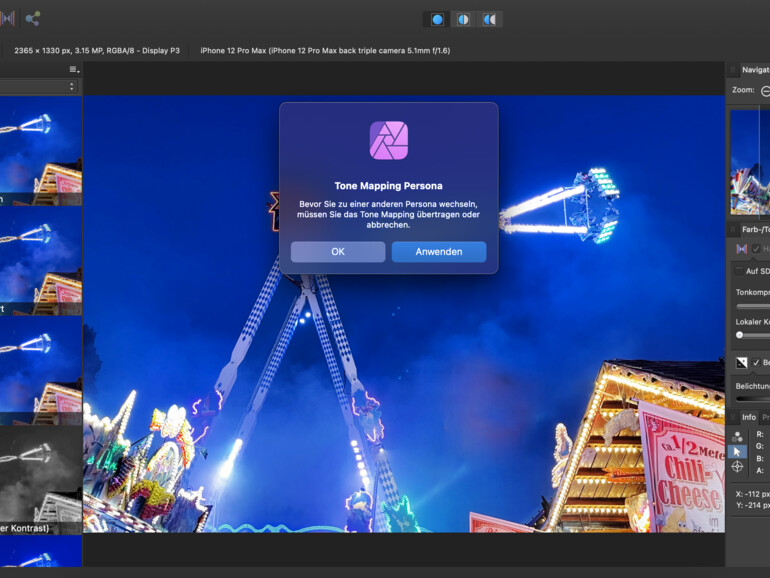Click the Affinity Photo logo in dialog
This screenshot has width=770, height=578.
[x=389, y=140]
